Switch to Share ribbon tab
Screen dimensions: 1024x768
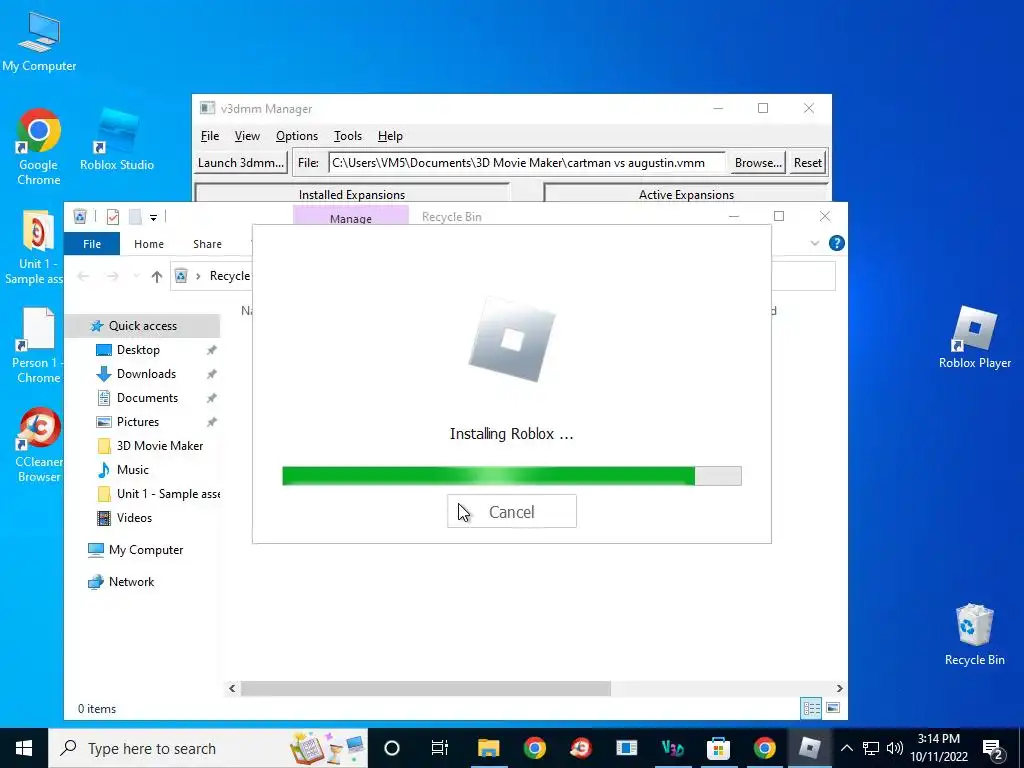(207, 244)
